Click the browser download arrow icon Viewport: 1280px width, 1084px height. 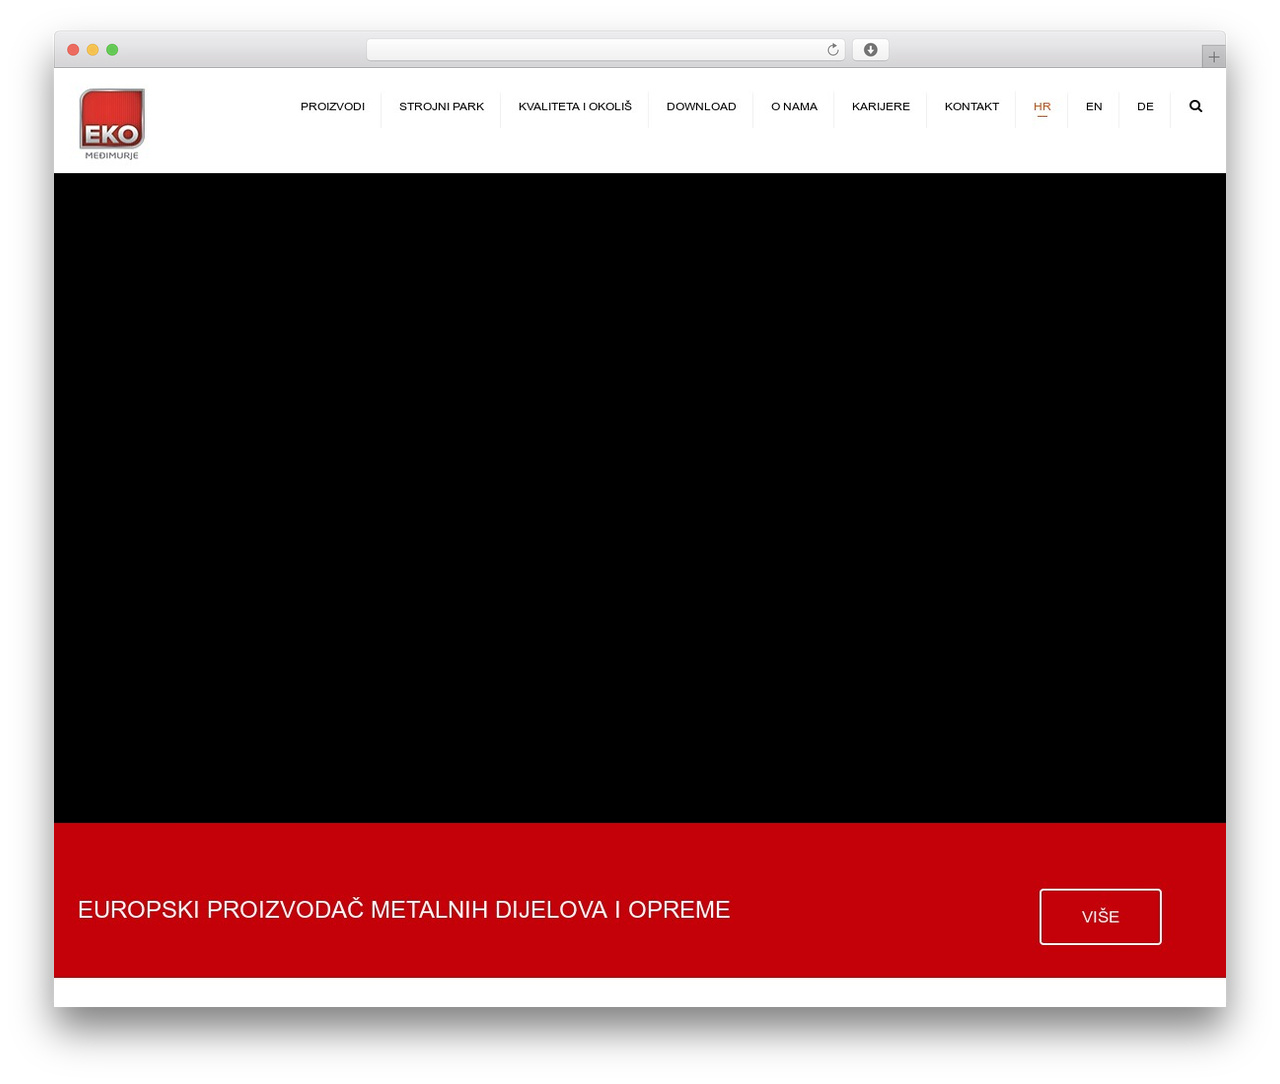pos(870,50)
